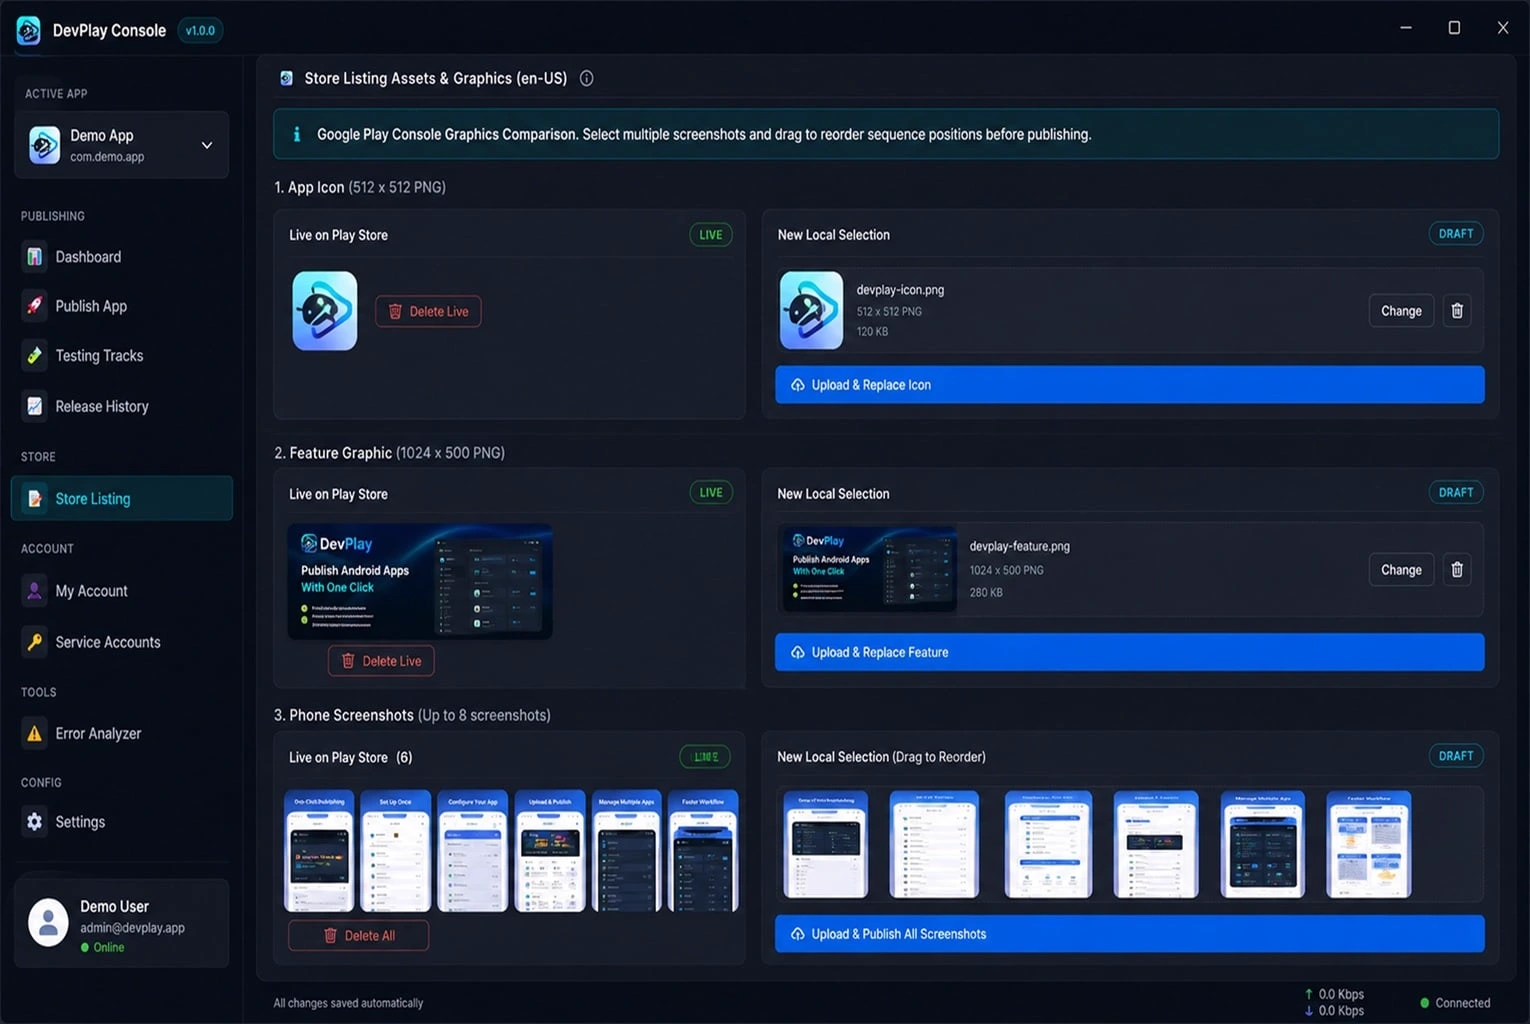Click the LIVE badge in App Icon section
Screen dimensions: 1530x1024
point(711,235)
